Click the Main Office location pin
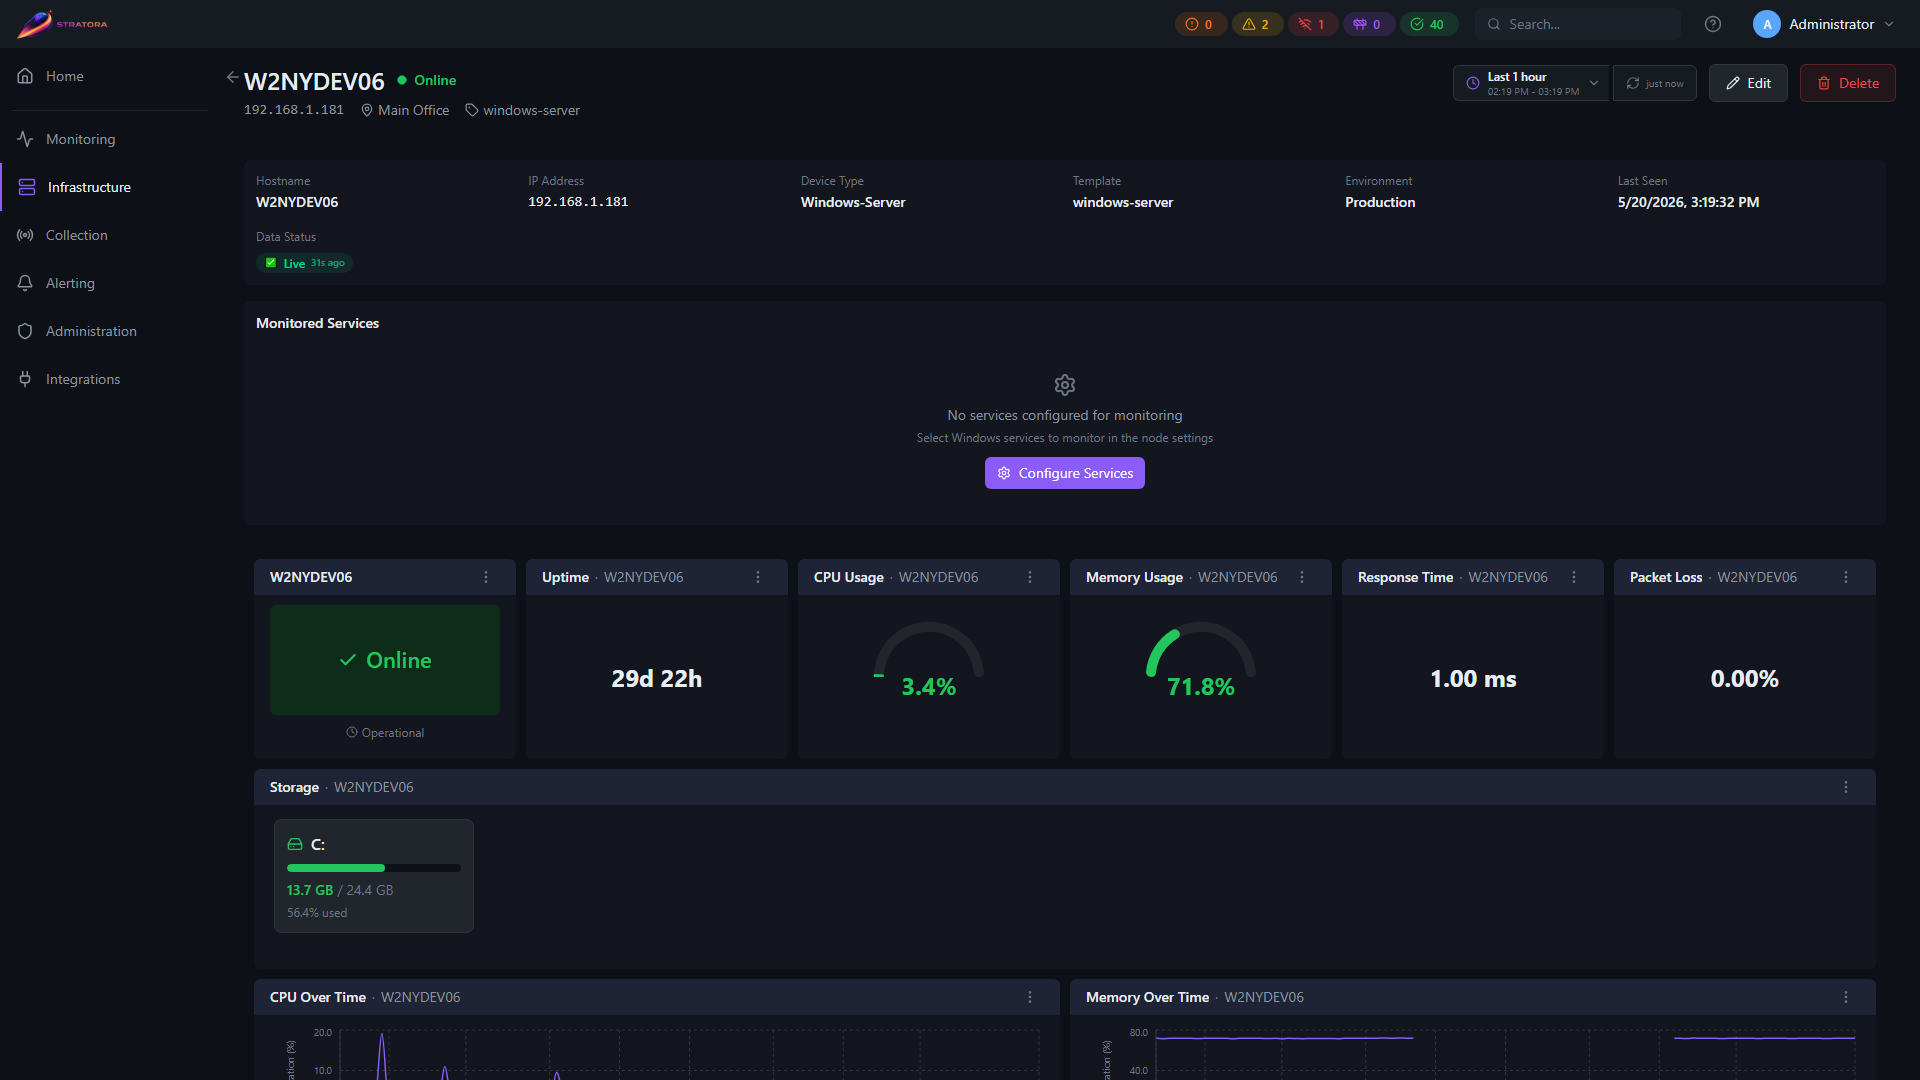Viewport: 1920px width, 1080px height. pos(367,110)
